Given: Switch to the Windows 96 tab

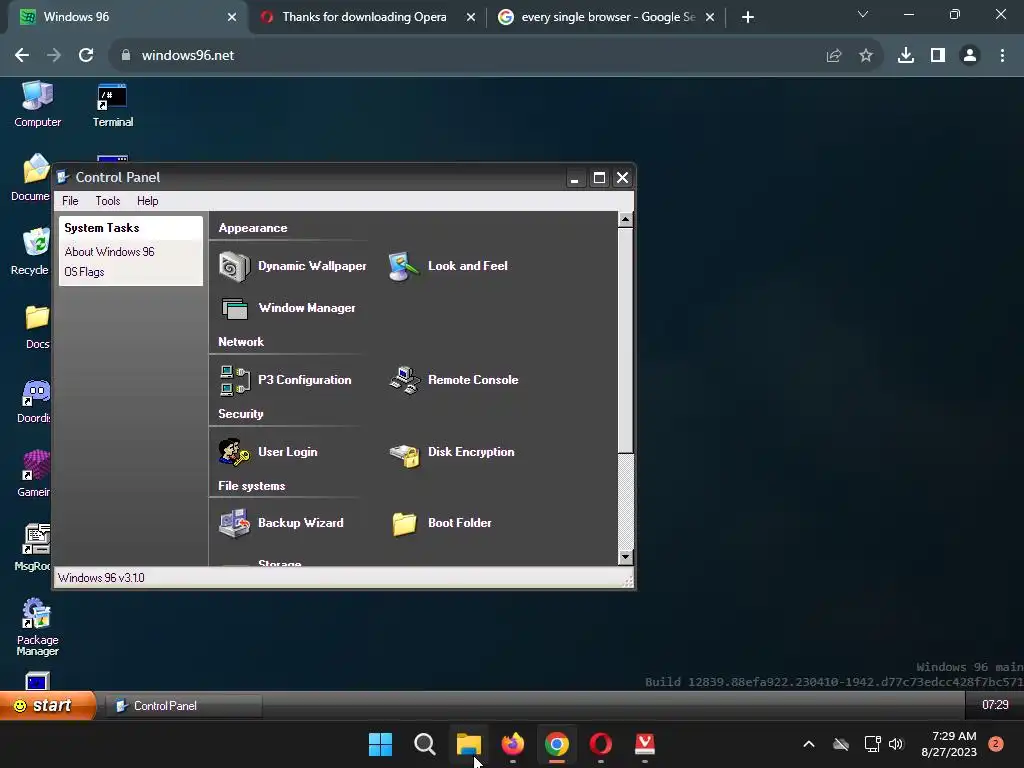Looking at the screenshot, I should pos(125,17).
